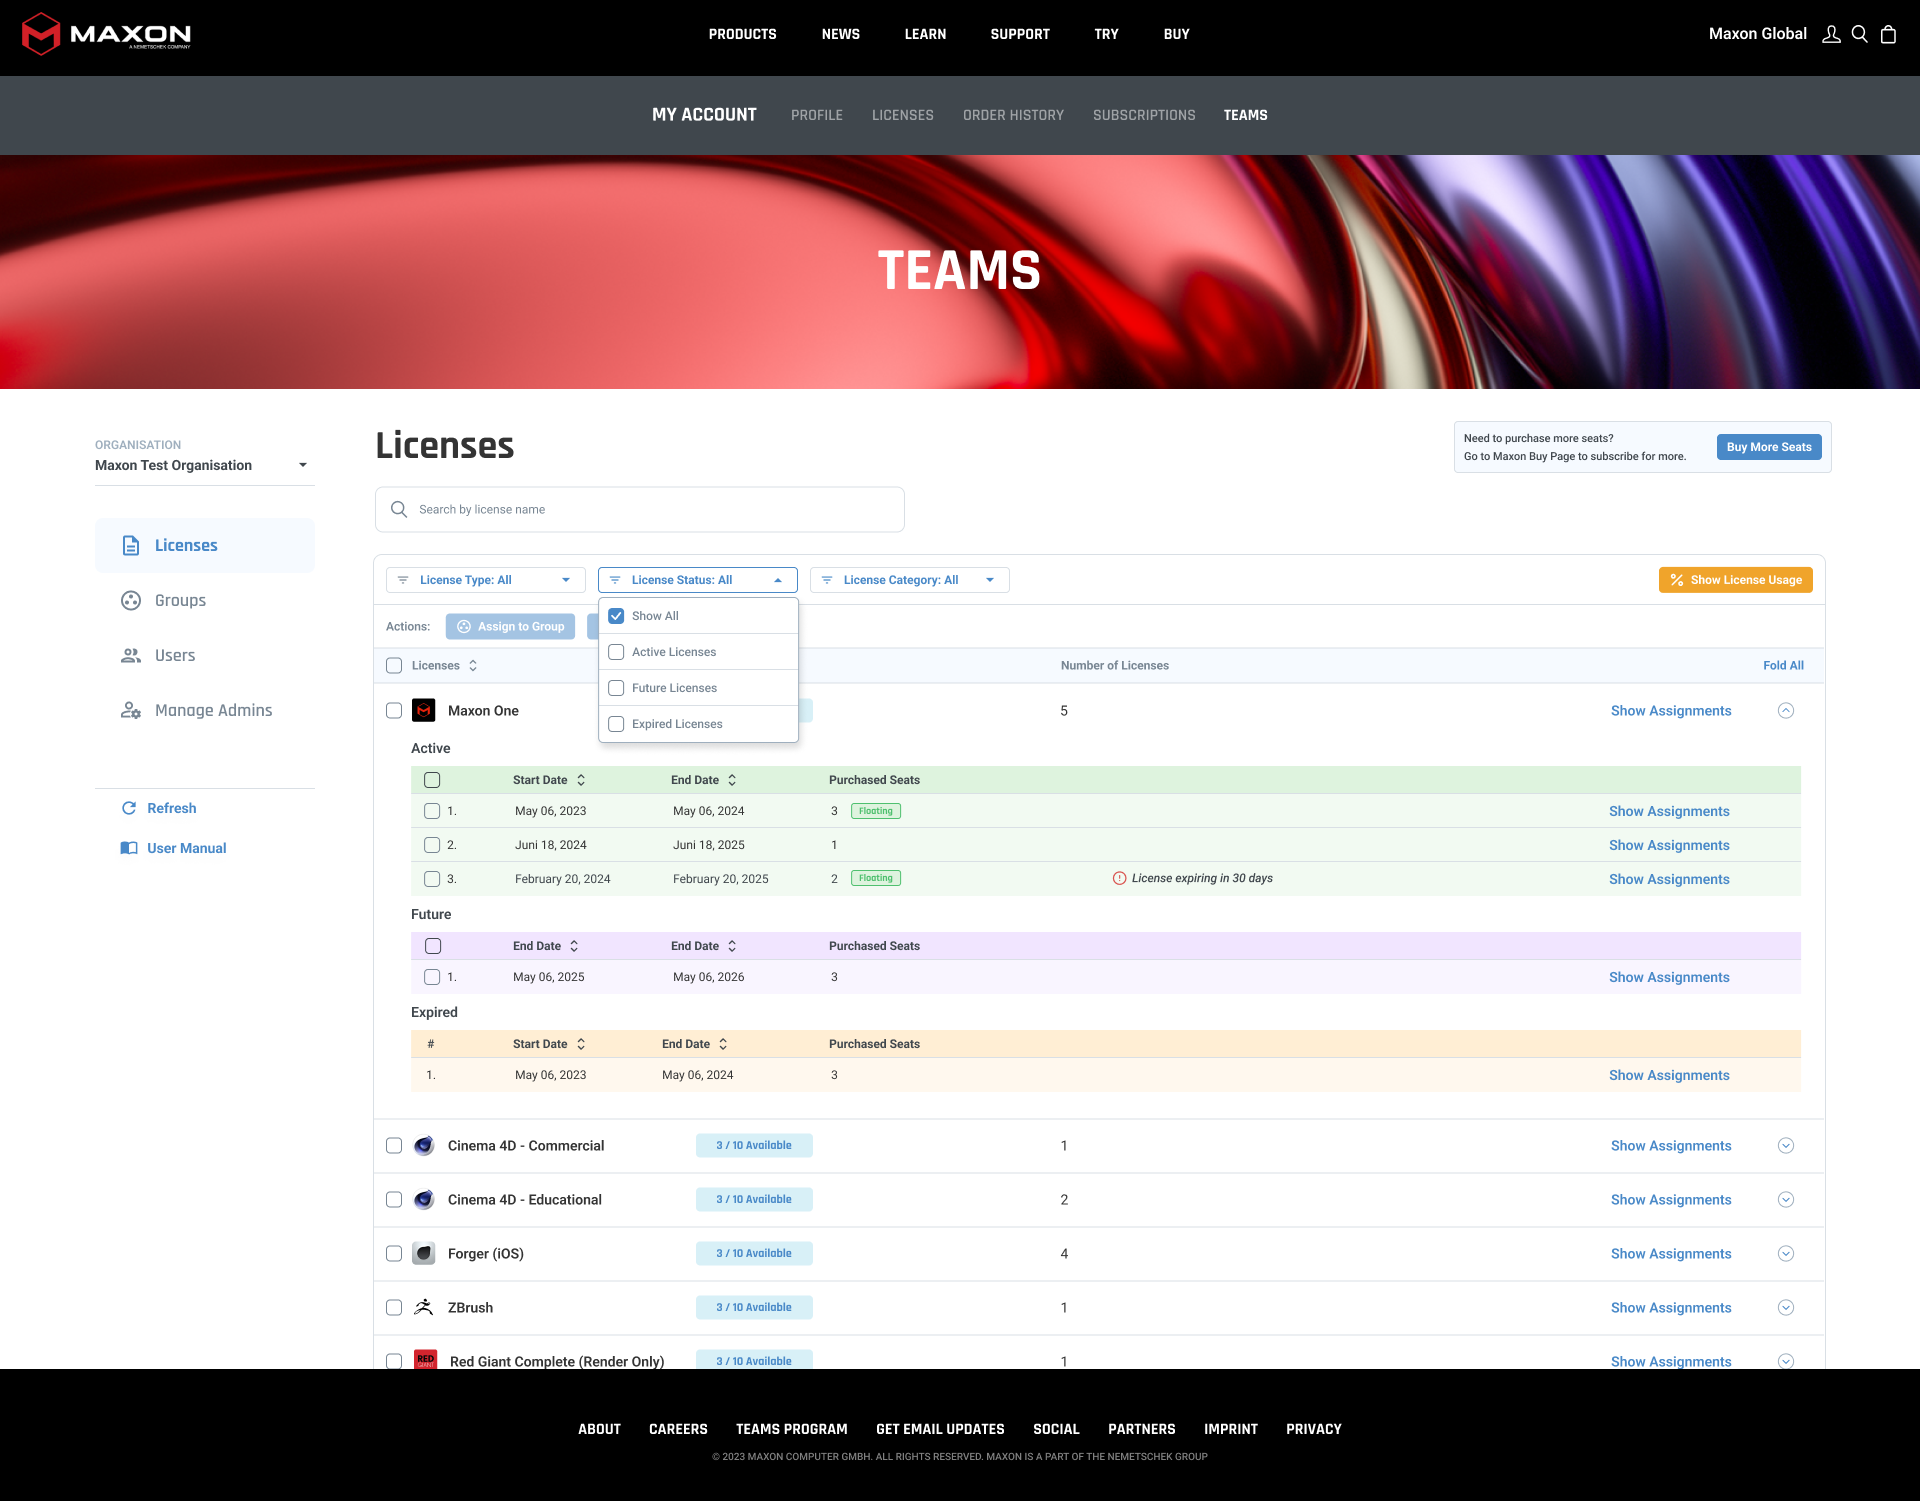The width and height of the screenshot is (1920, 1501).
Task: Select all licenses header checkbox
Action: (394, 665)
